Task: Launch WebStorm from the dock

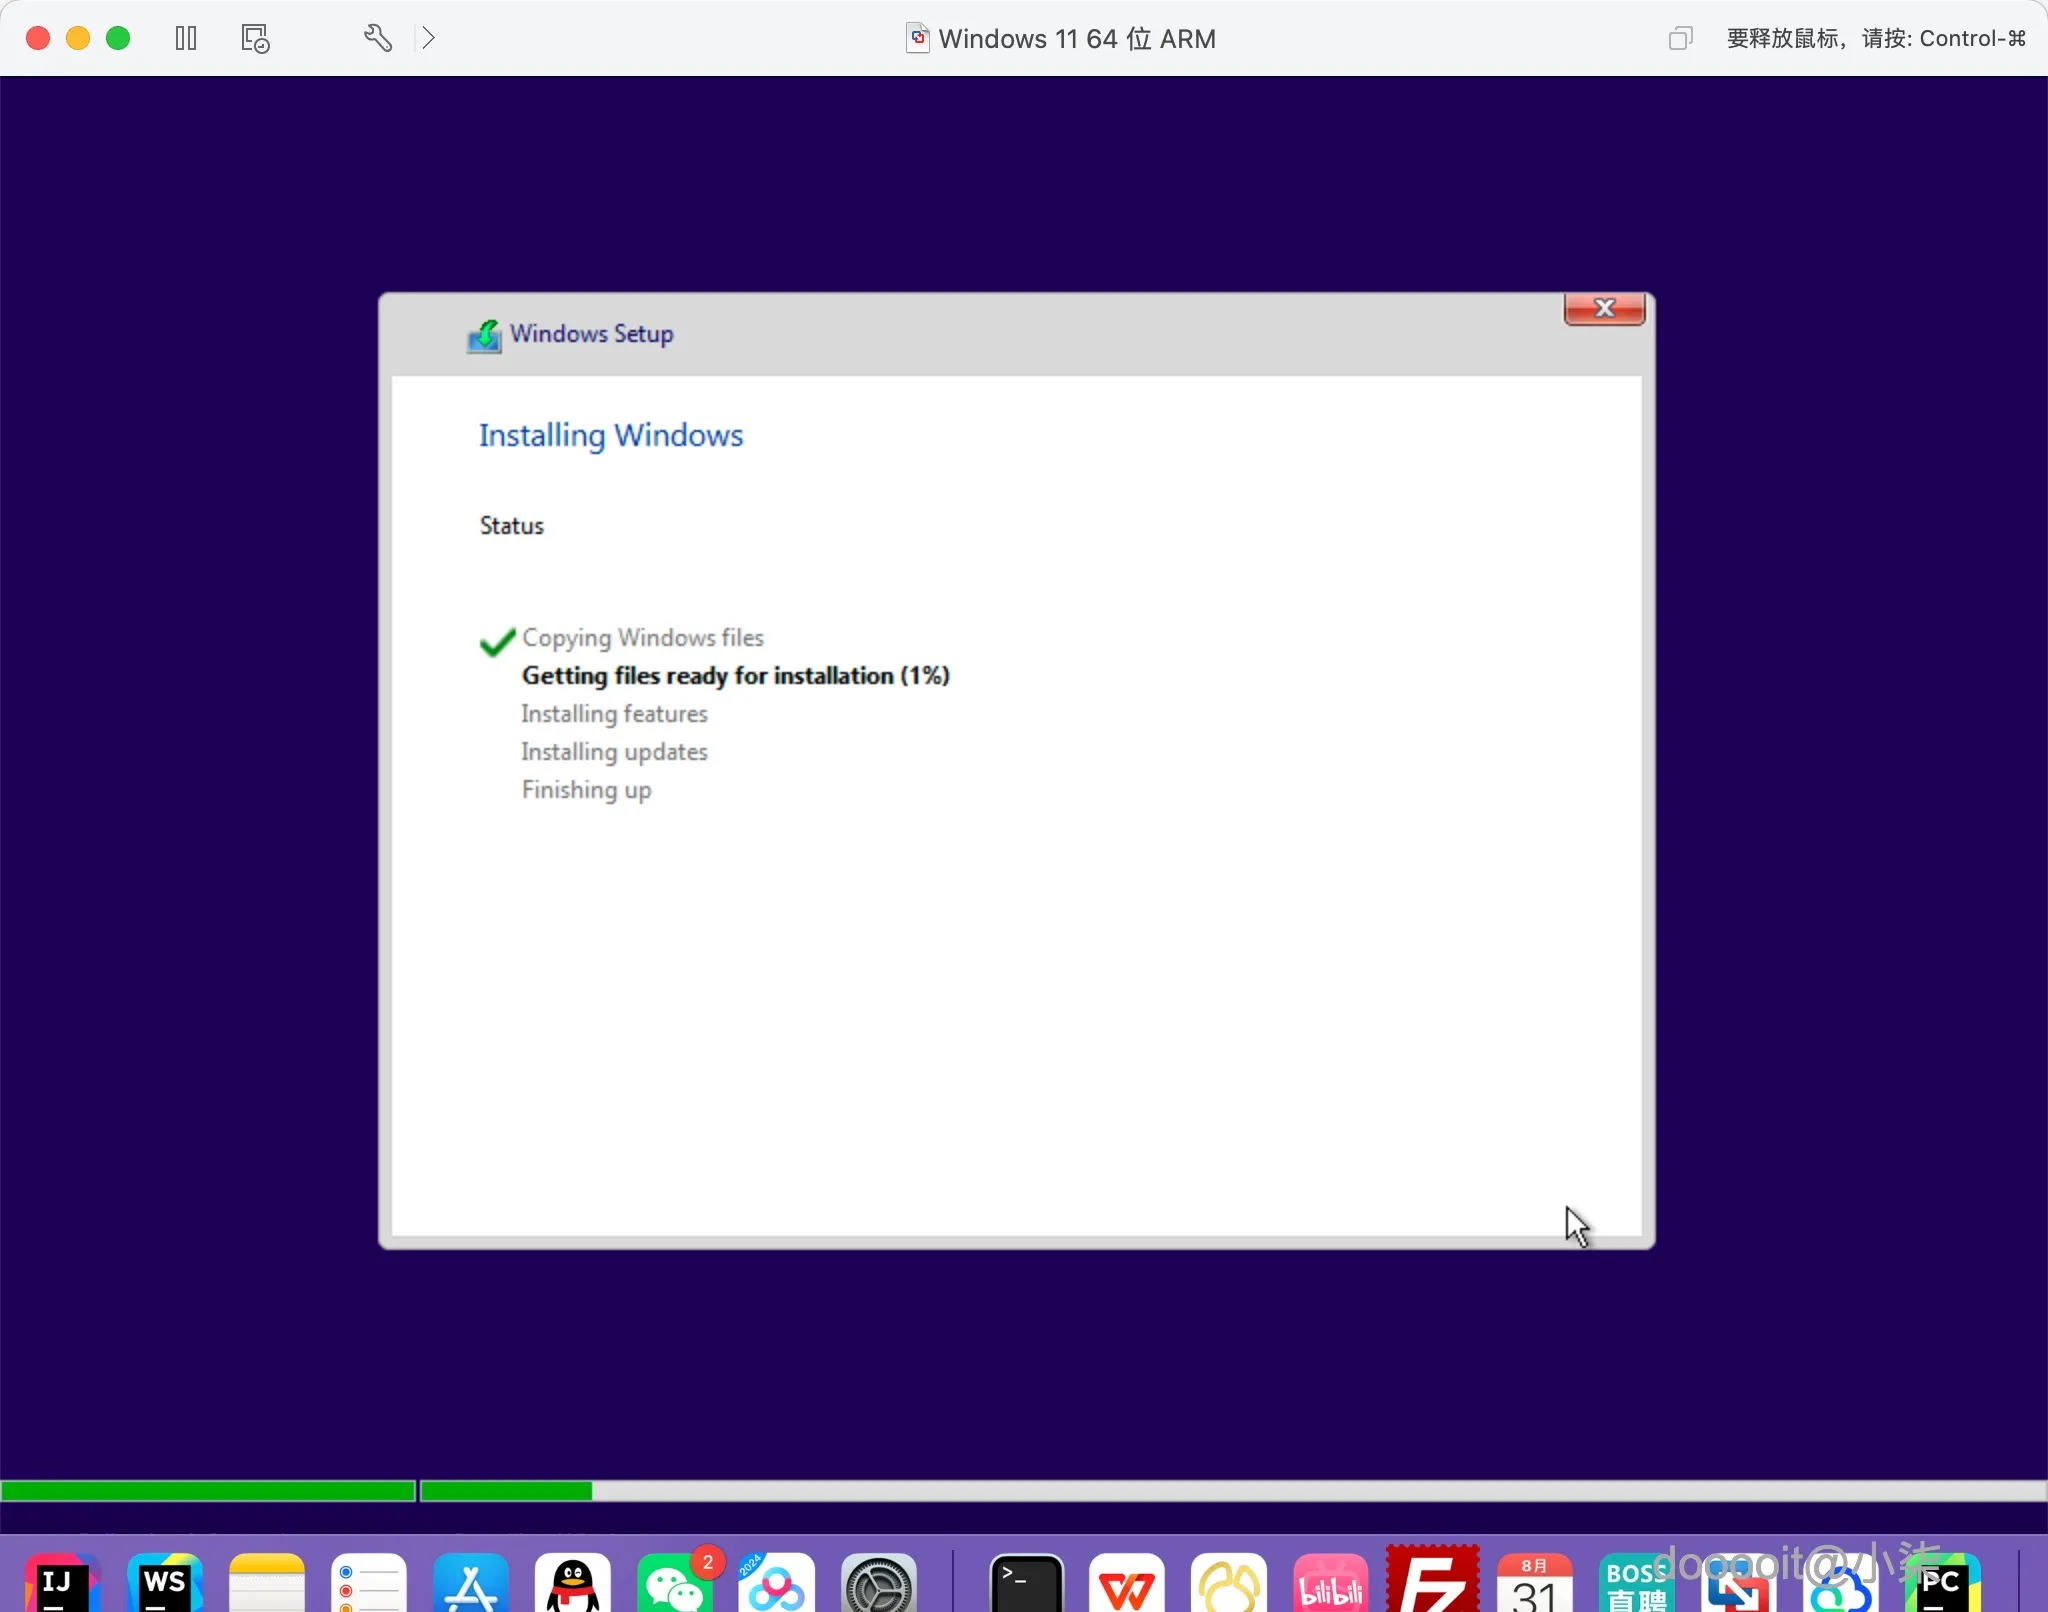Action: click(x=165, y=1584)
